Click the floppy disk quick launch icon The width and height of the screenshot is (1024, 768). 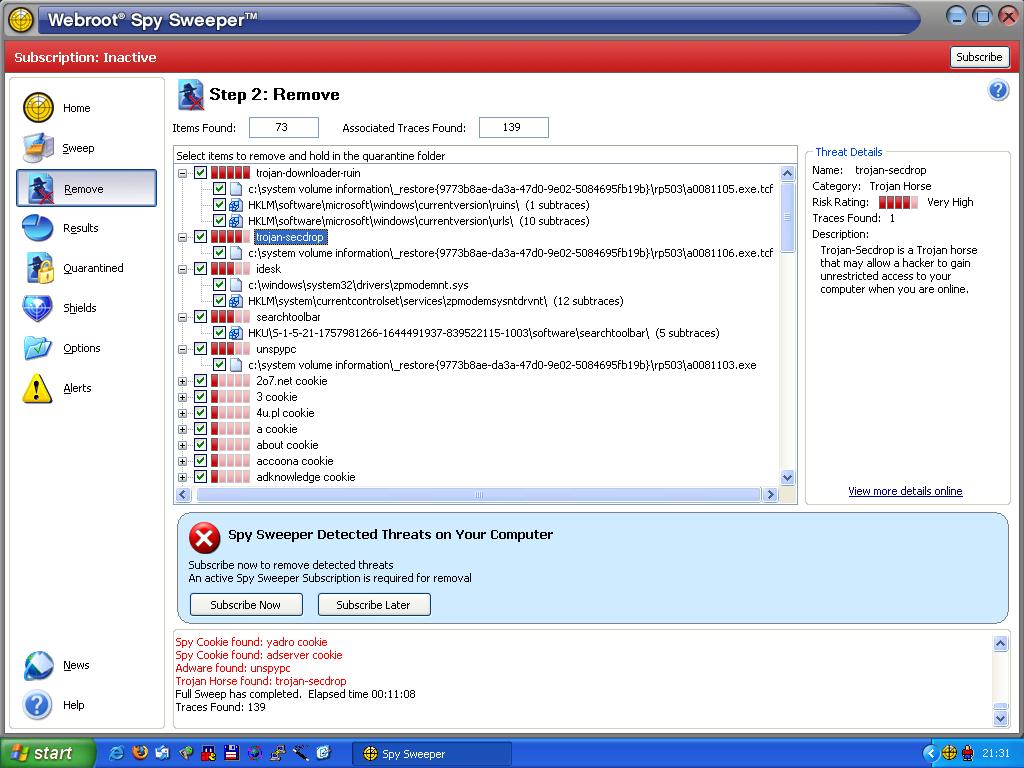(231, 753)
